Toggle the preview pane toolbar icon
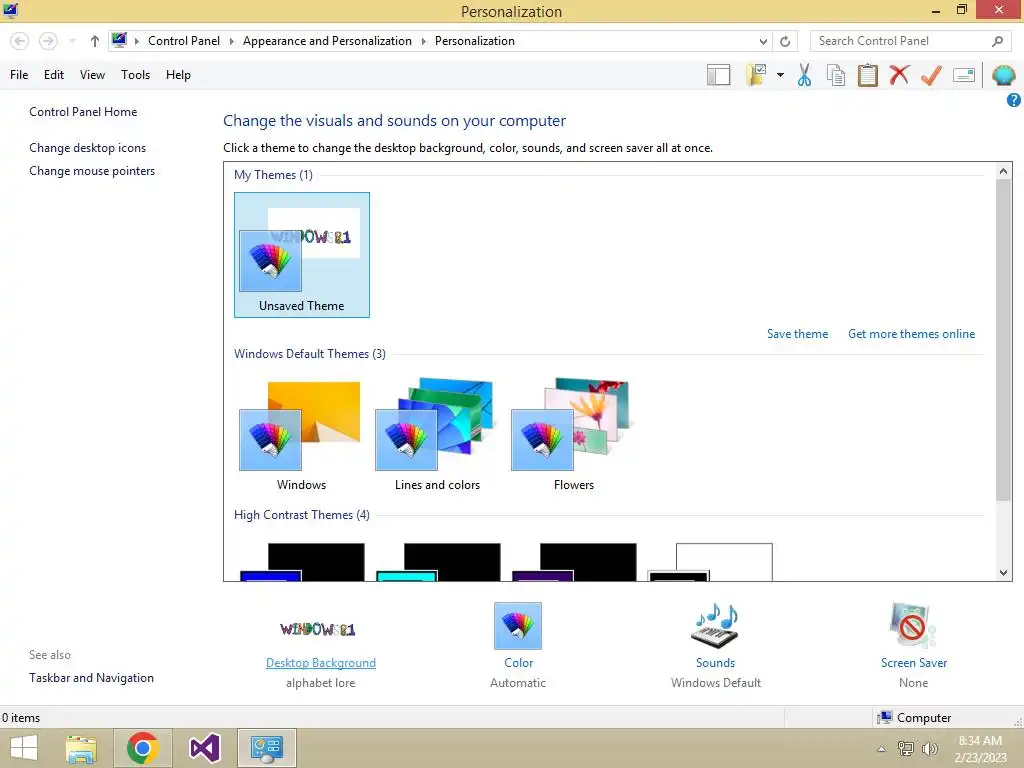 pos(718,75)
